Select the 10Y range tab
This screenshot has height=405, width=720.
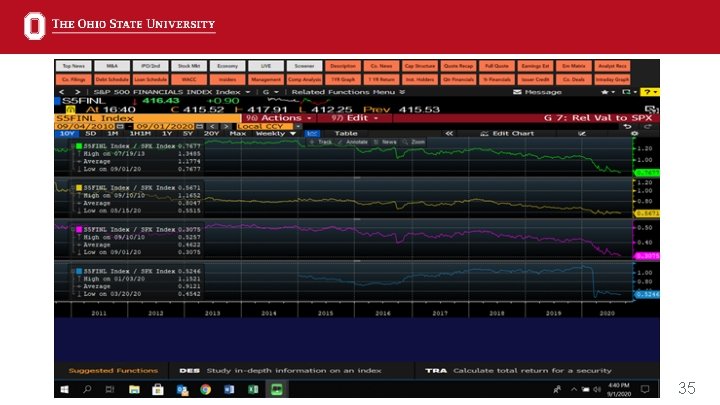point(67,134)
